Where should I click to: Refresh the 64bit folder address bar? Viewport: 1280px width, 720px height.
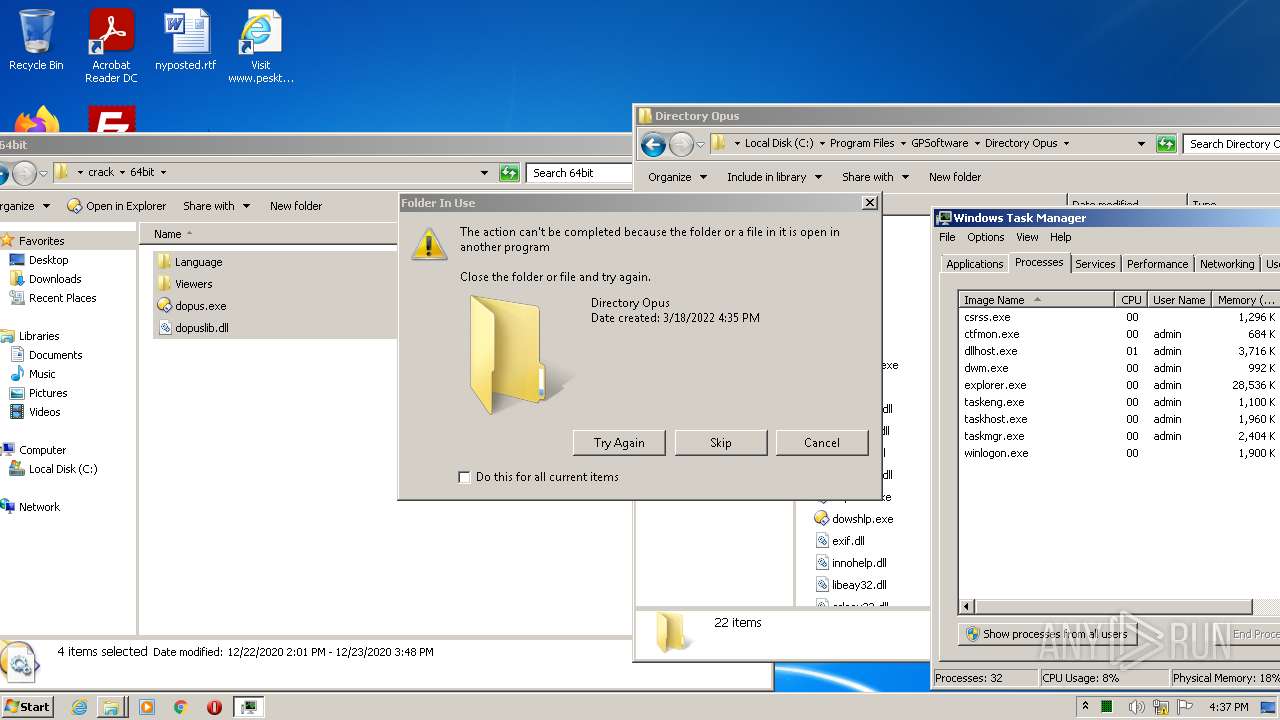point(509,173)
